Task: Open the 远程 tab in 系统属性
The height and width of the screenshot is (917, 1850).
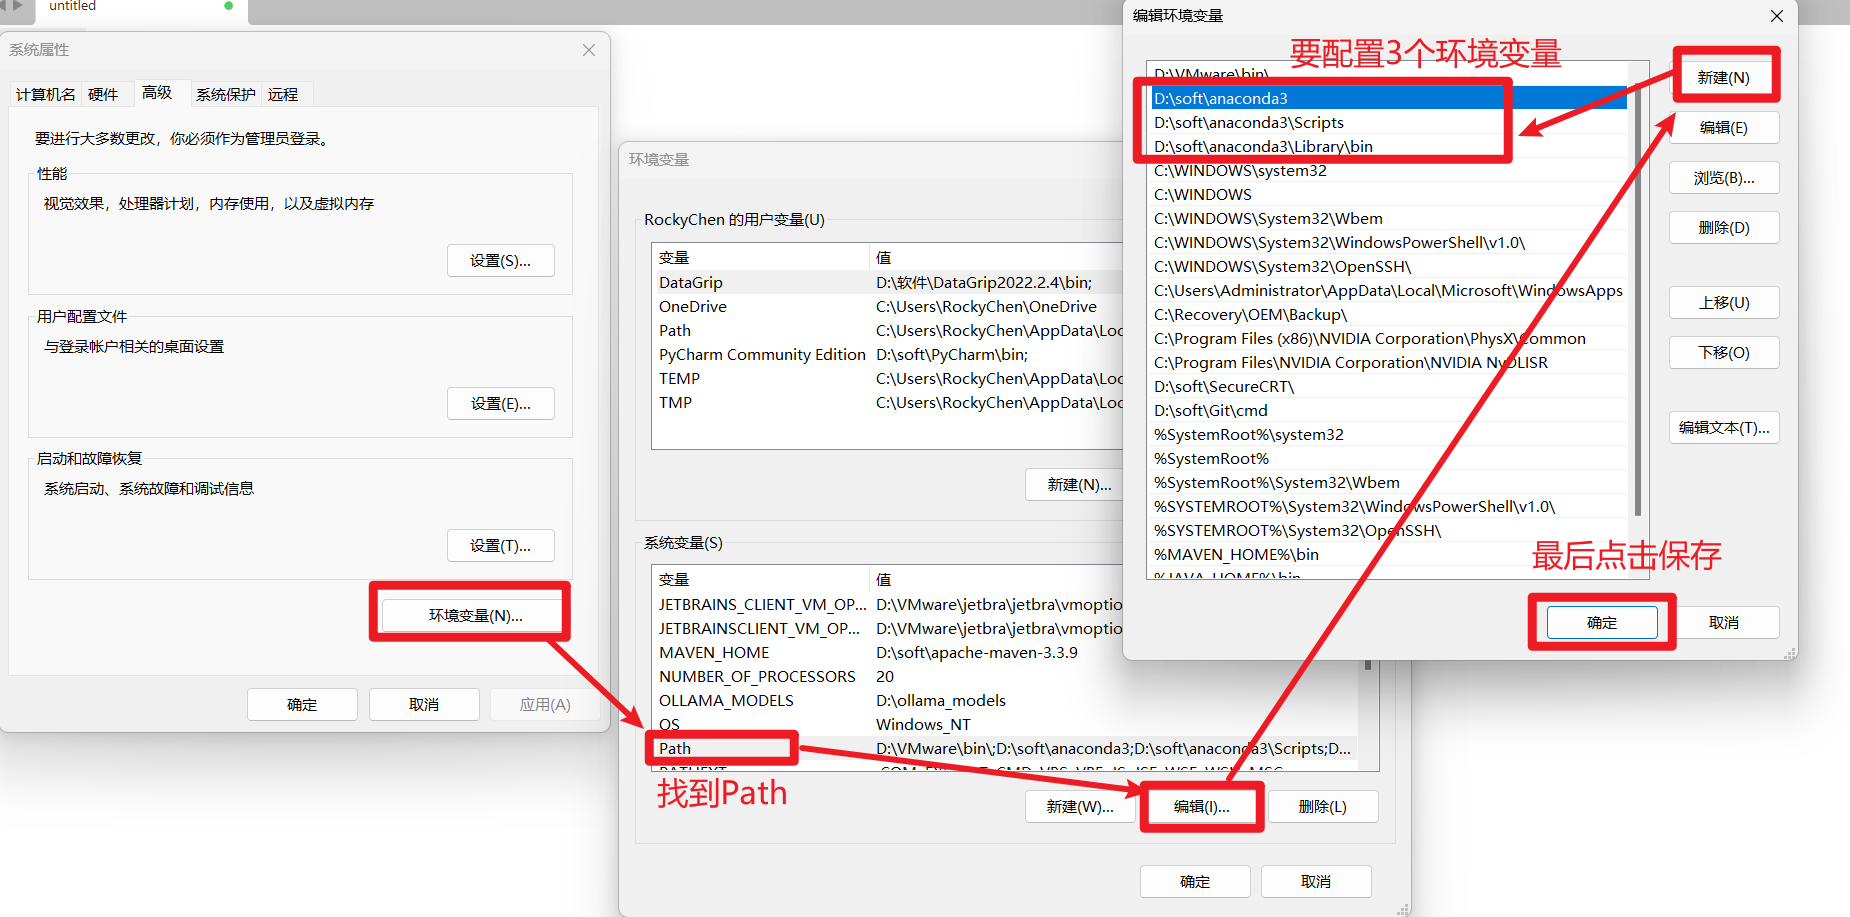Action: (283, 93)
